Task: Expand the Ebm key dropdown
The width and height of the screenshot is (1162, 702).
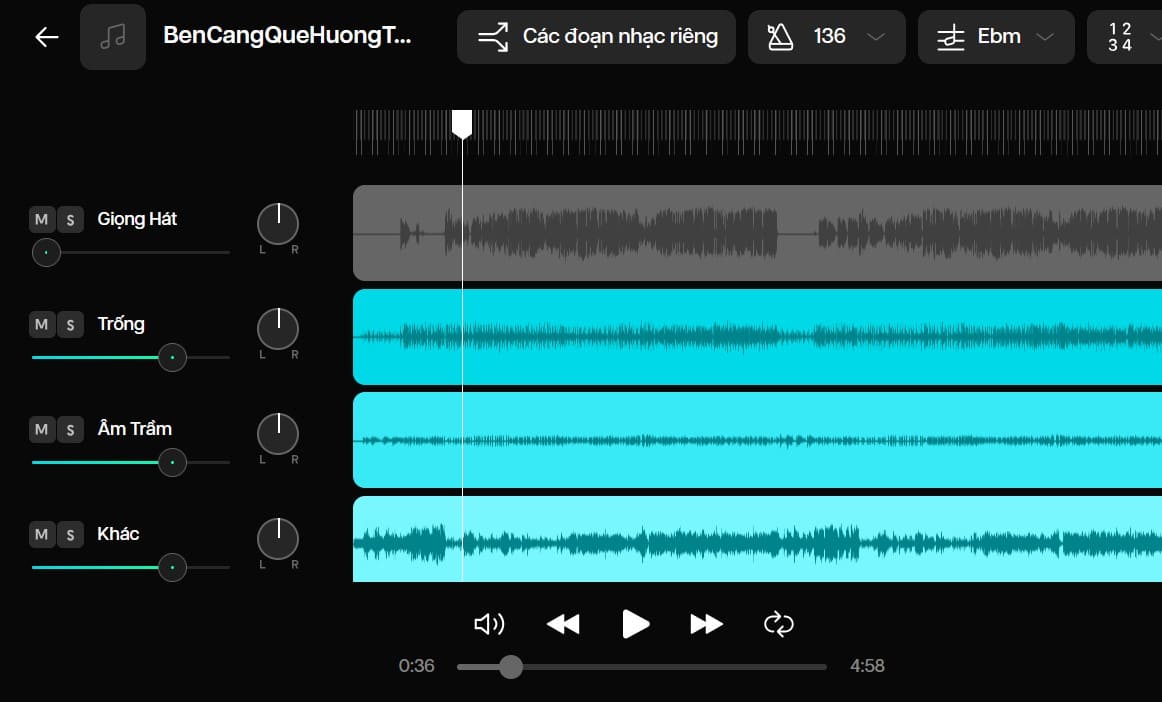Action: 995,37
